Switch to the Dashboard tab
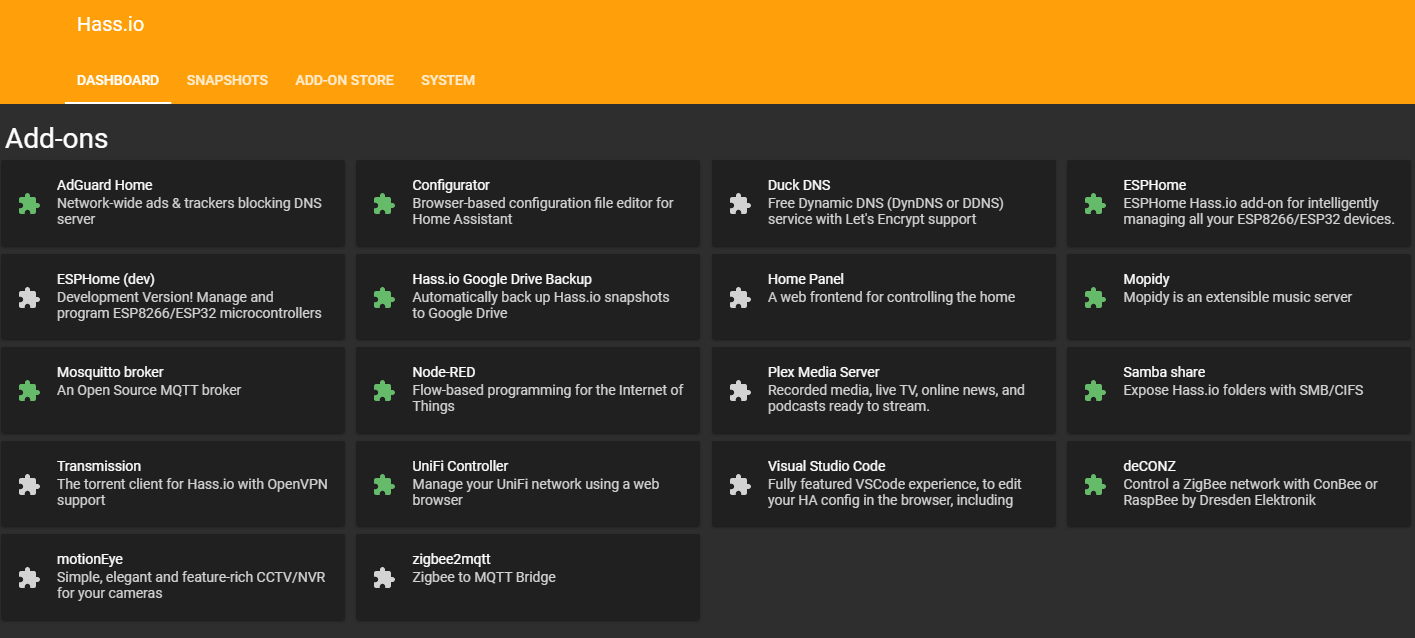The width and height of the screenshot is (1415, 638). click(x=118, y=80)
